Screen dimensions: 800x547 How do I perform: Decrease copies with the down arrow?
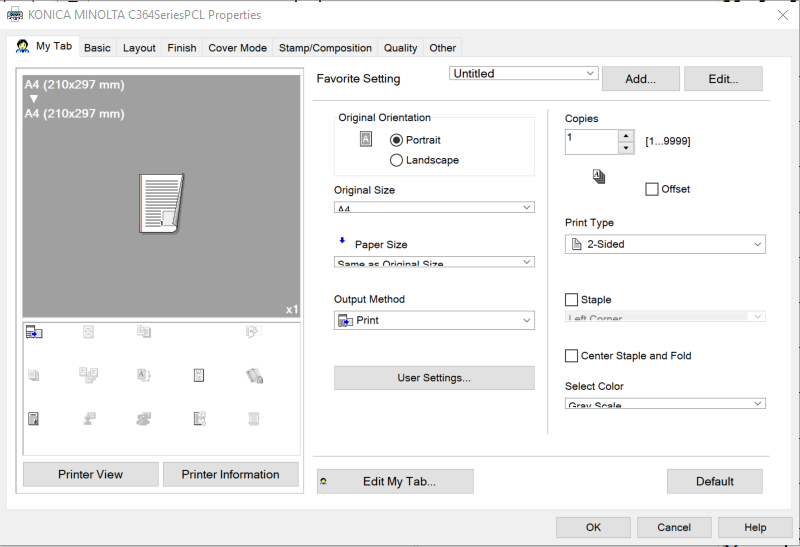point(626,148)
